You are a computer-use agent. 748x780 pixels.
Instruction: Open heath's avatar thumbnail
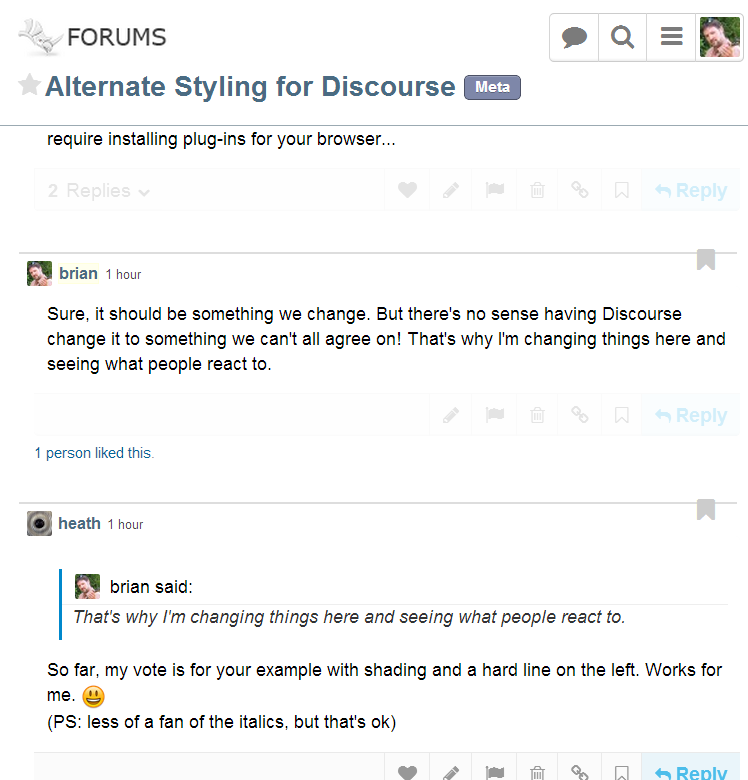(39, 523)
